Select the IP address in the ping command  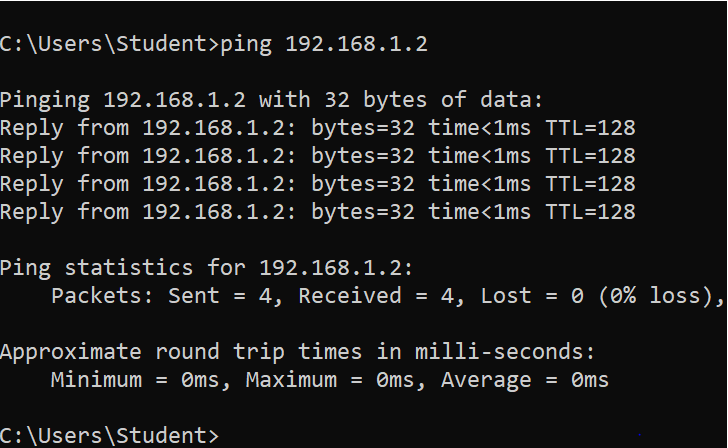point(356,44)
